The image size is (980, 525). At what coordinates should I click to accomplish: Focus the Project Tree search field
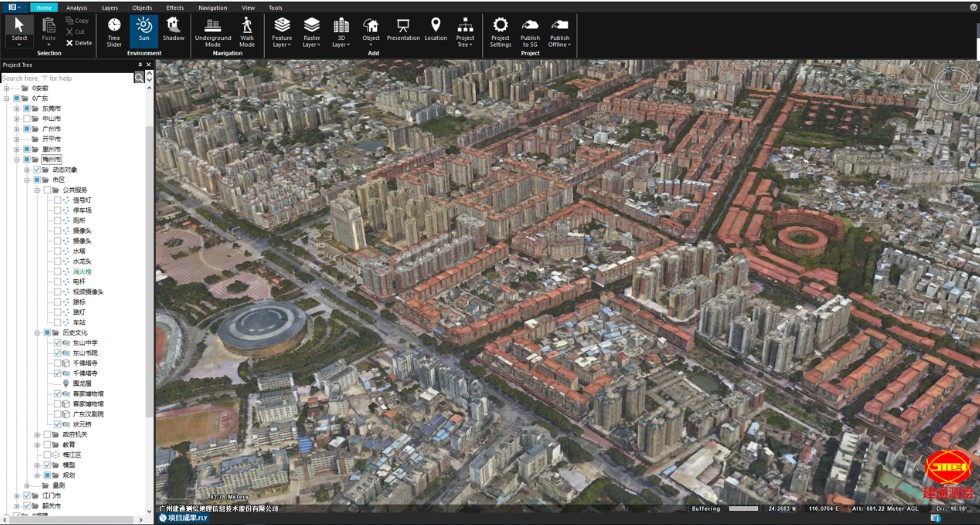[x=67, y=78]
